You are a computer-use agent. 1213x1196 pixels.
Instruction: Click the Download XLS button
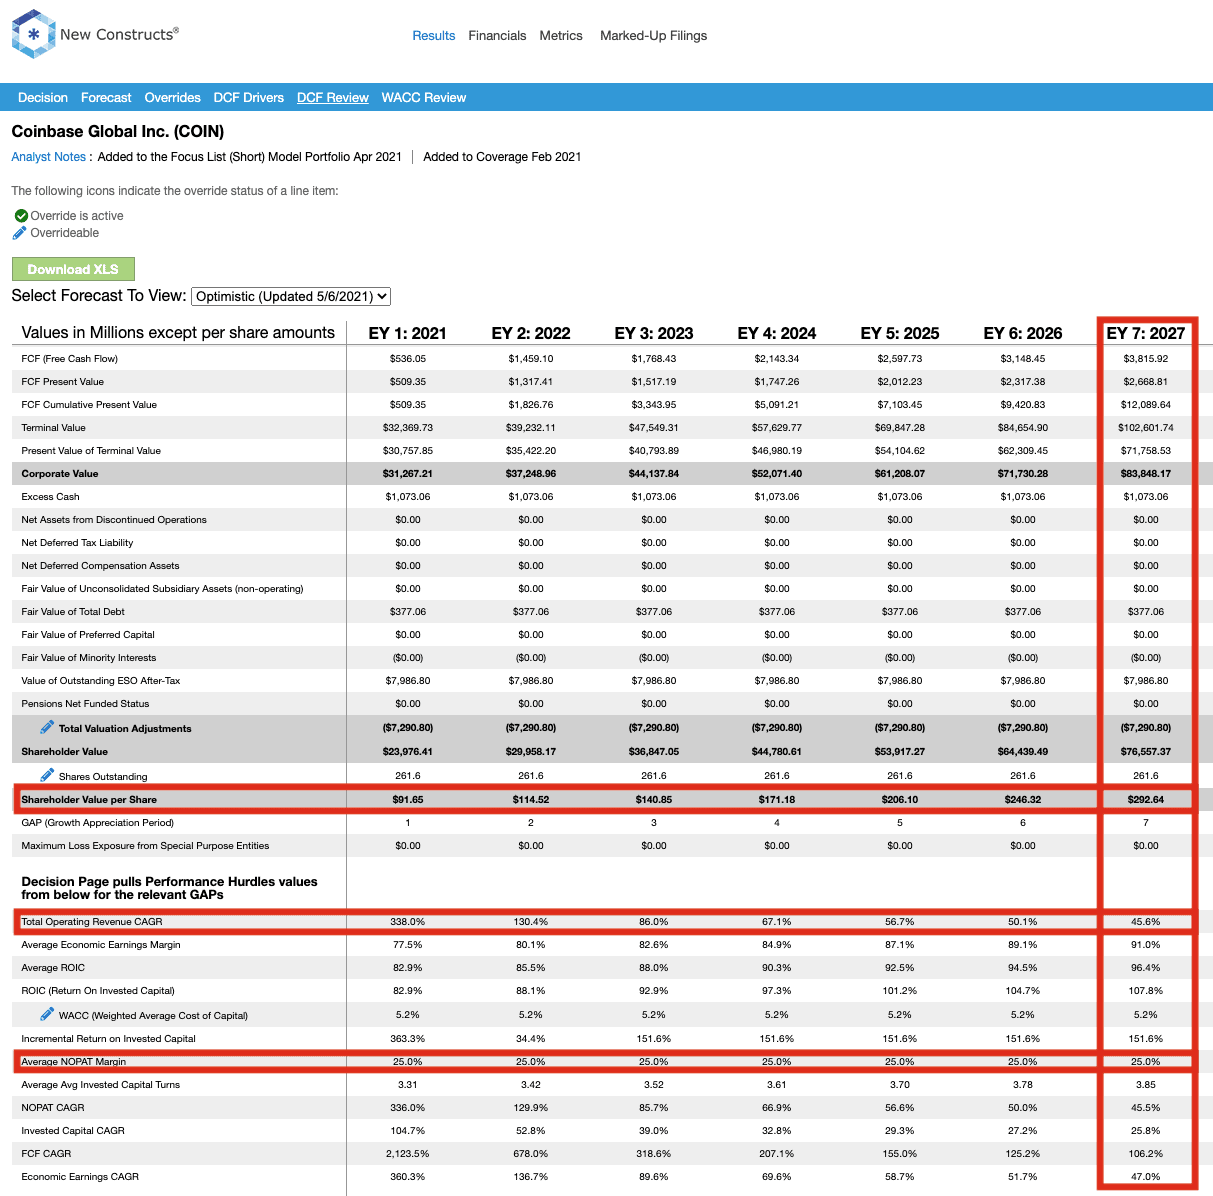click(x=73, y=269)
